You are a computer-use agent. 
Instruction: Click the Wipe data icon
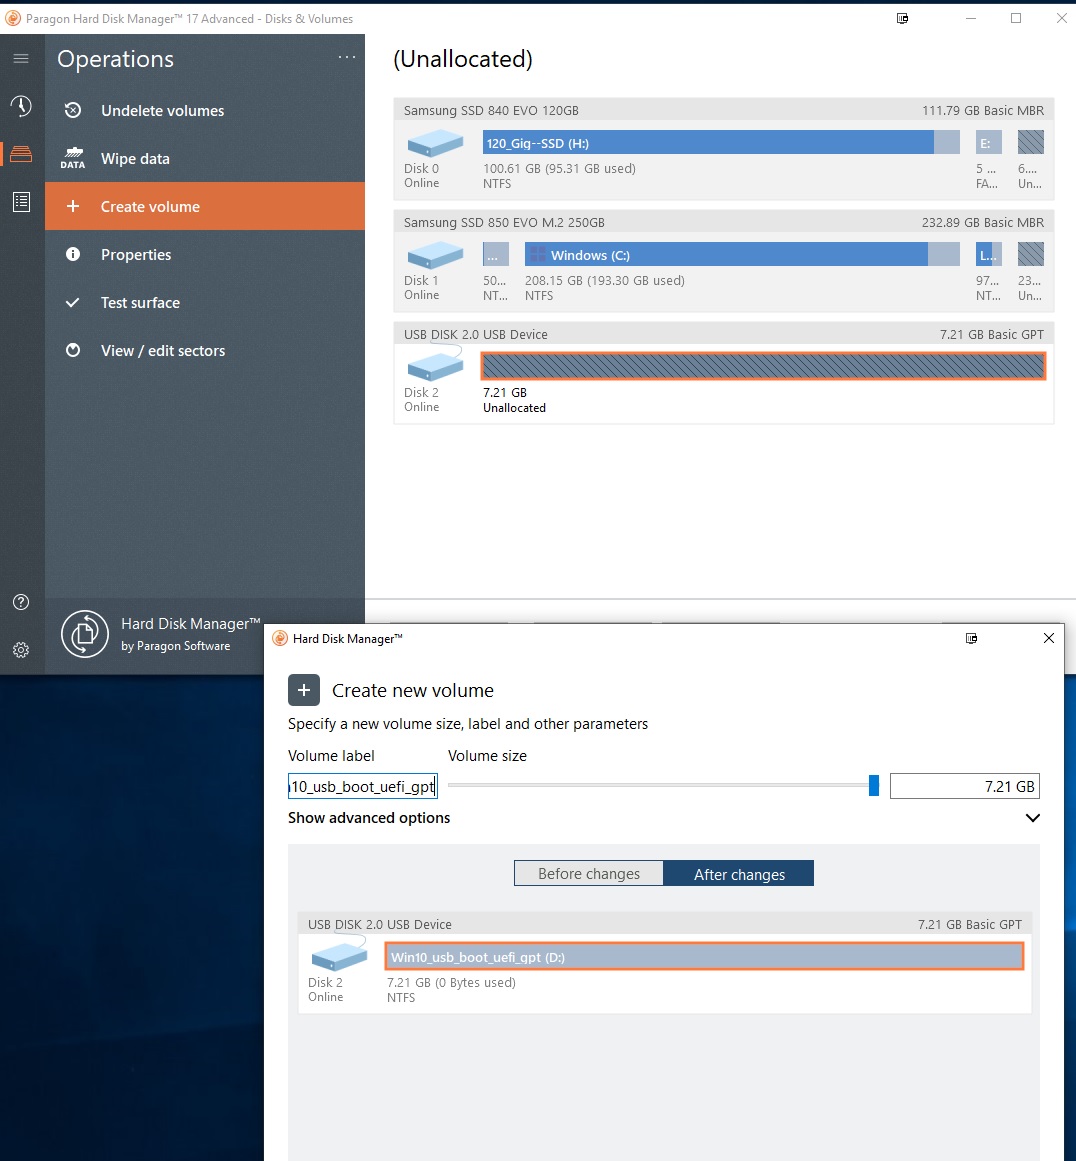point(73,158)
